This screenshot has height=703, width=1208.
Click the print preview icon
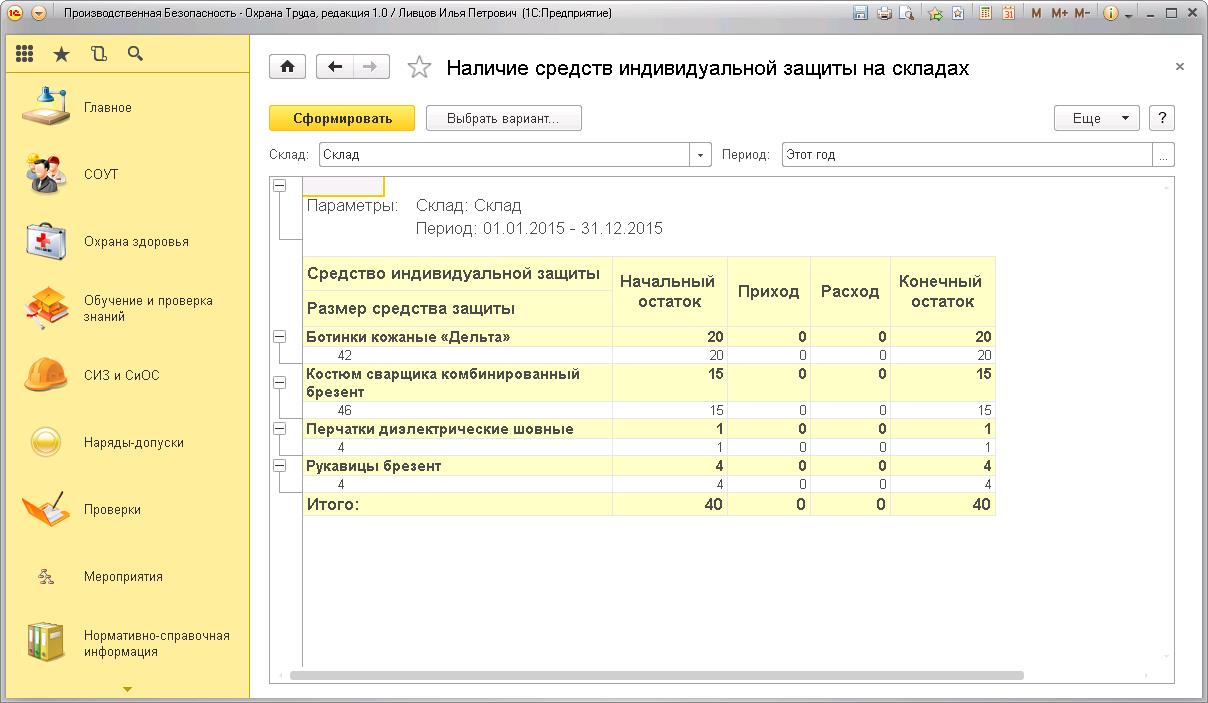point(906,14)
